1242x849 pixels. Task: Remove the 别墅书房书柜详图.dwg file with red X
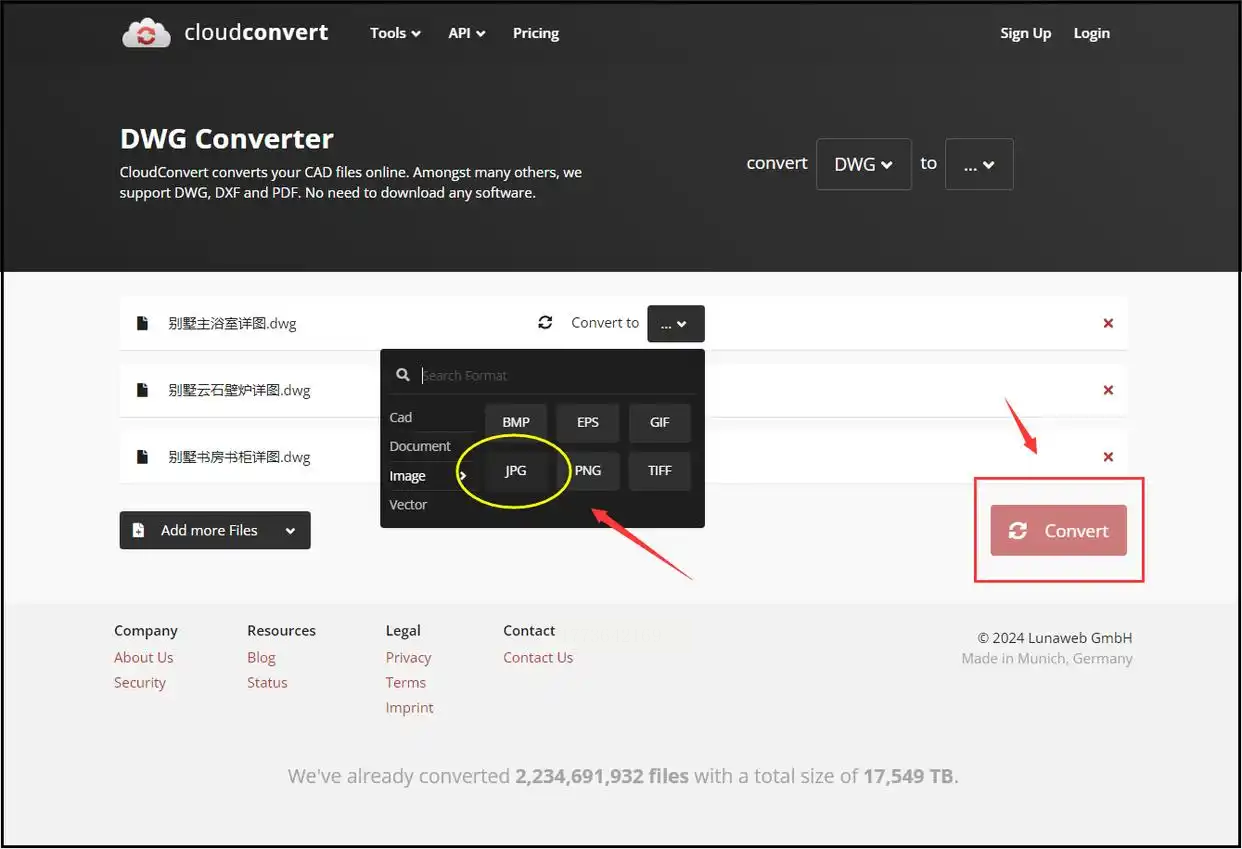(1108, 457)
